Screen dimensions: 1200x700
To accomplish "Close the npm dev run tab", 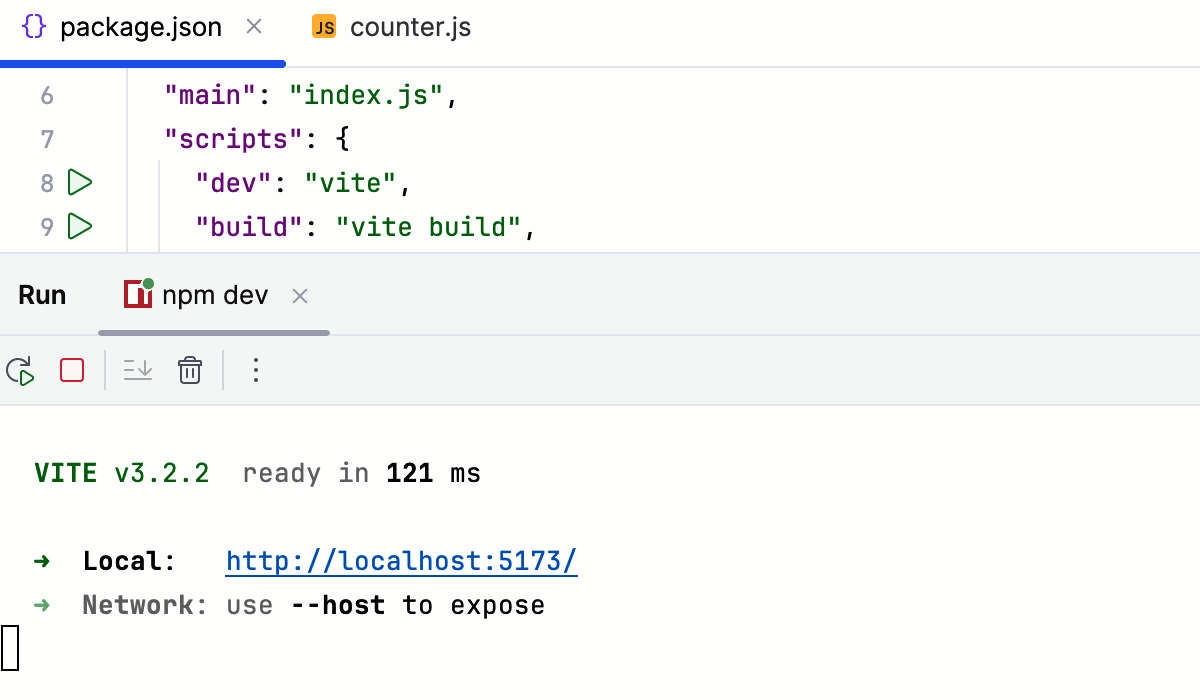I will pos(299,295).
